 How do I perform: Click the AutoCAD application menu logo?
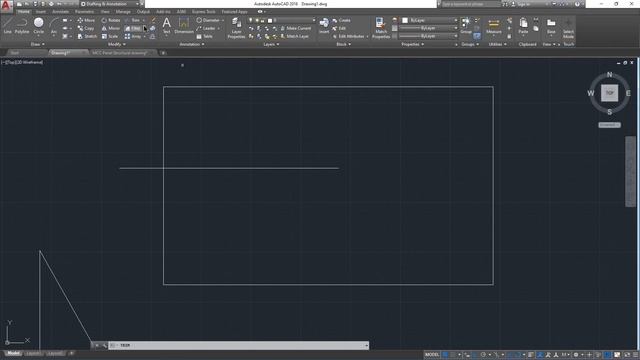click(x=6, y=6)
